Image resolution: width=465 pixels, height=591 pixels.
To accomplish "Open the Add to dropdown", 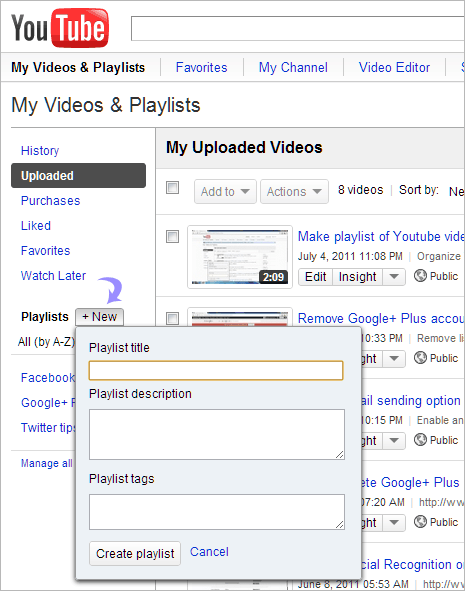I will (225, 191).
